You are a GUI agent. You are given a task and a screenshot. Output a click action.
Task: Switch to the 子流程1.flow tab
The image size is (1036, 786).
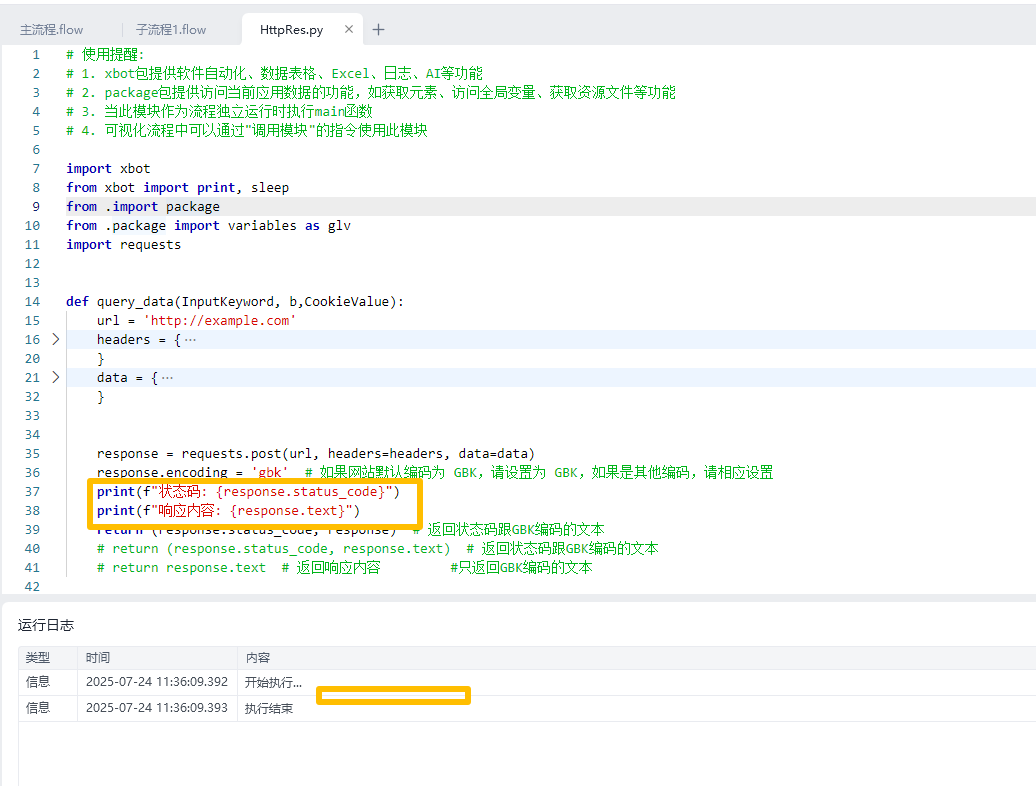[171, 30]
